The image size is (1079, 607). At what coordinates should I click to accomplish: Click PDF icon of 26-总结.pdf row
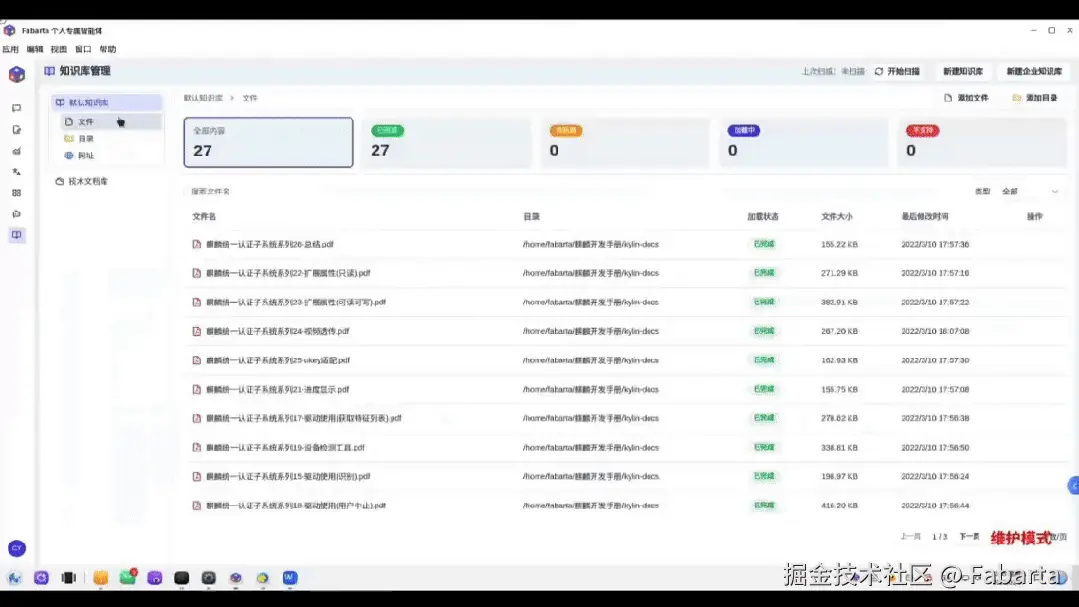[x=197, y=244]
